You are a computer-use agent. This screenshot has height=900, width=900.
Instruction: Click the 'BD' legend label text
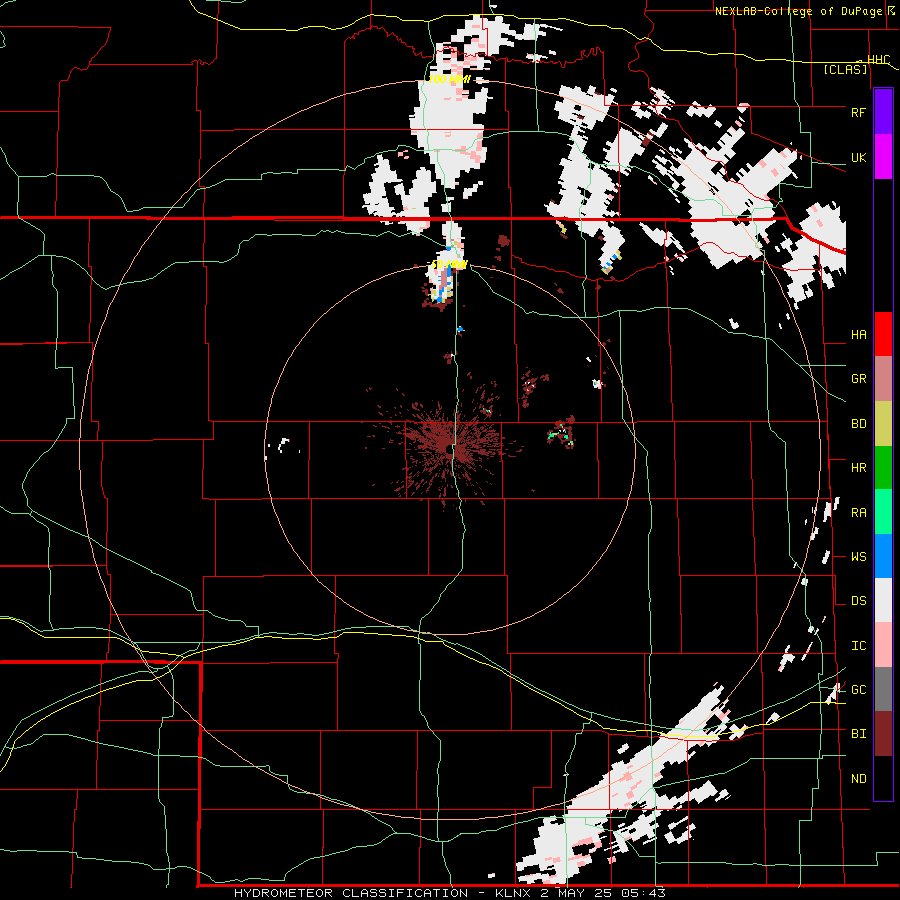point(858,424)
